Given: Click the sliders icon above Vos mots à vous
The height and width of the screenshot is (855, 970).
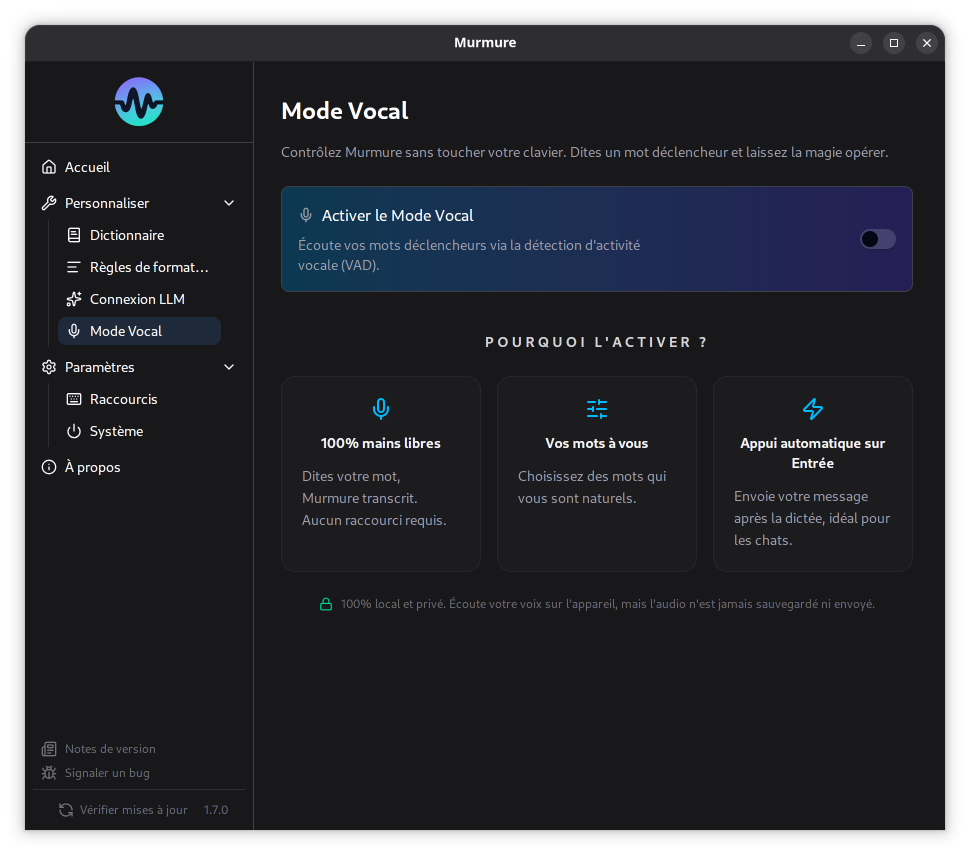Looking at the screenshot, I should click(597, 408).
